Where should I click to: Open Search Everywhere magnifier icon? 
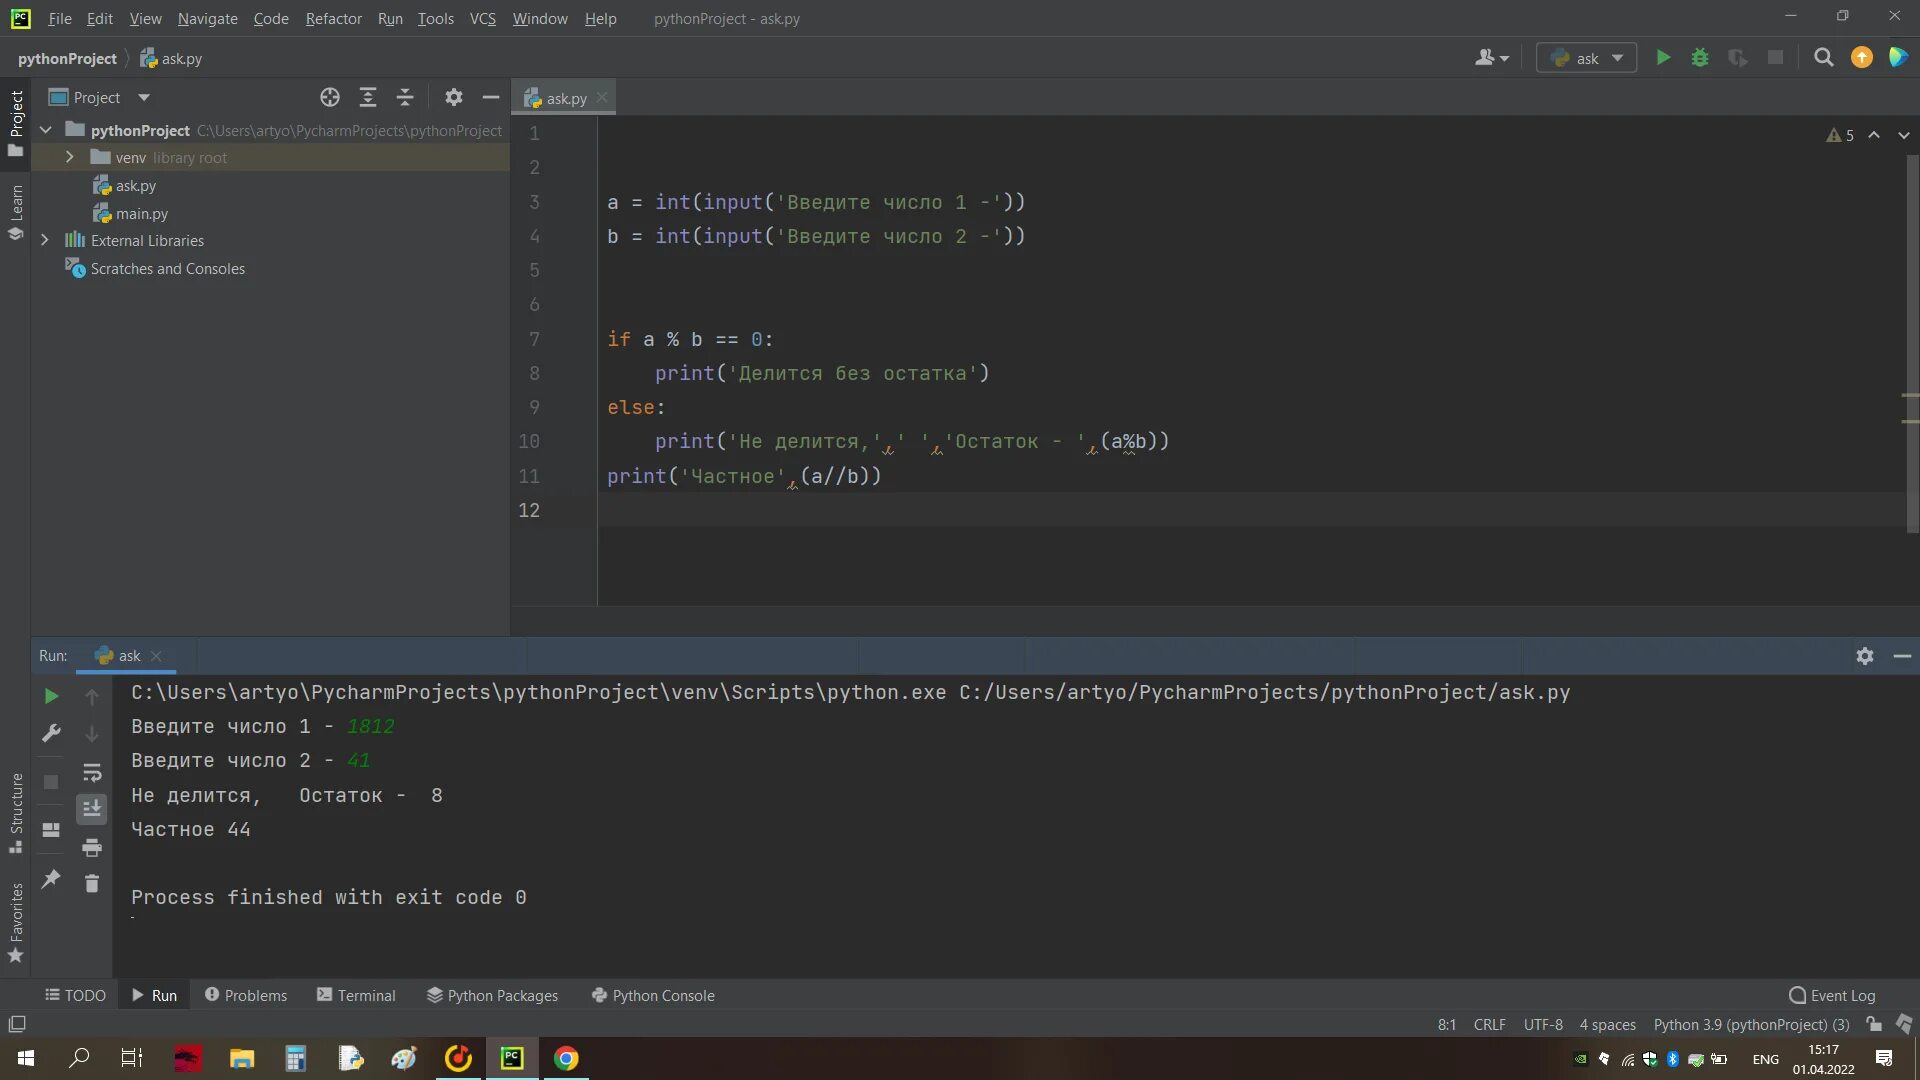(1824, 58)
